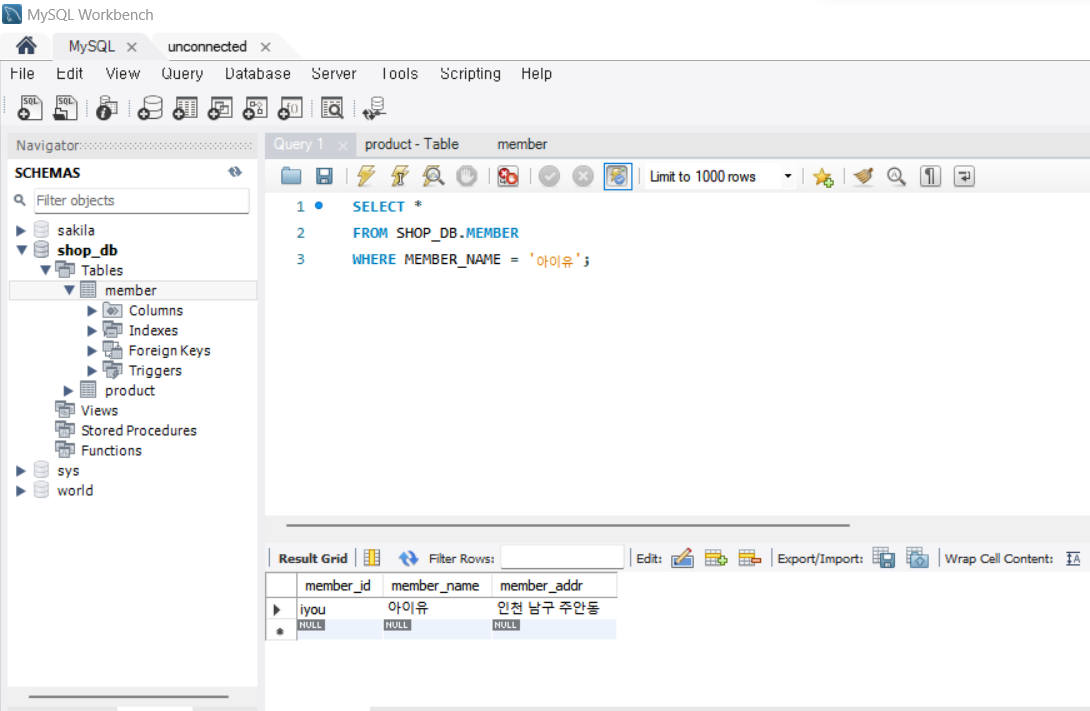Search table data icon in main toolbar
The image size is (1090, 711).
(332, 108)
